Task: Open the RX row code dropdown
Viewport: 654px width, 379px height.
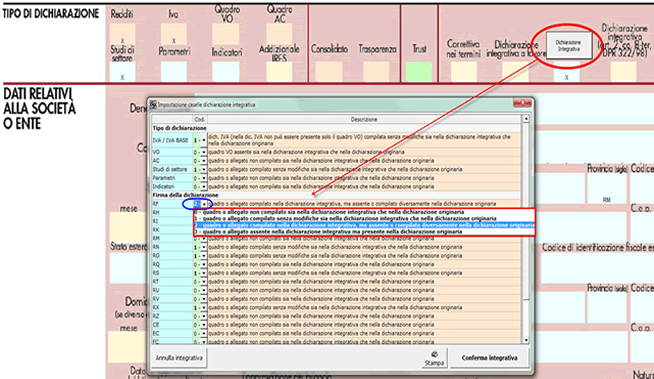Action: (x=204, y=308)
